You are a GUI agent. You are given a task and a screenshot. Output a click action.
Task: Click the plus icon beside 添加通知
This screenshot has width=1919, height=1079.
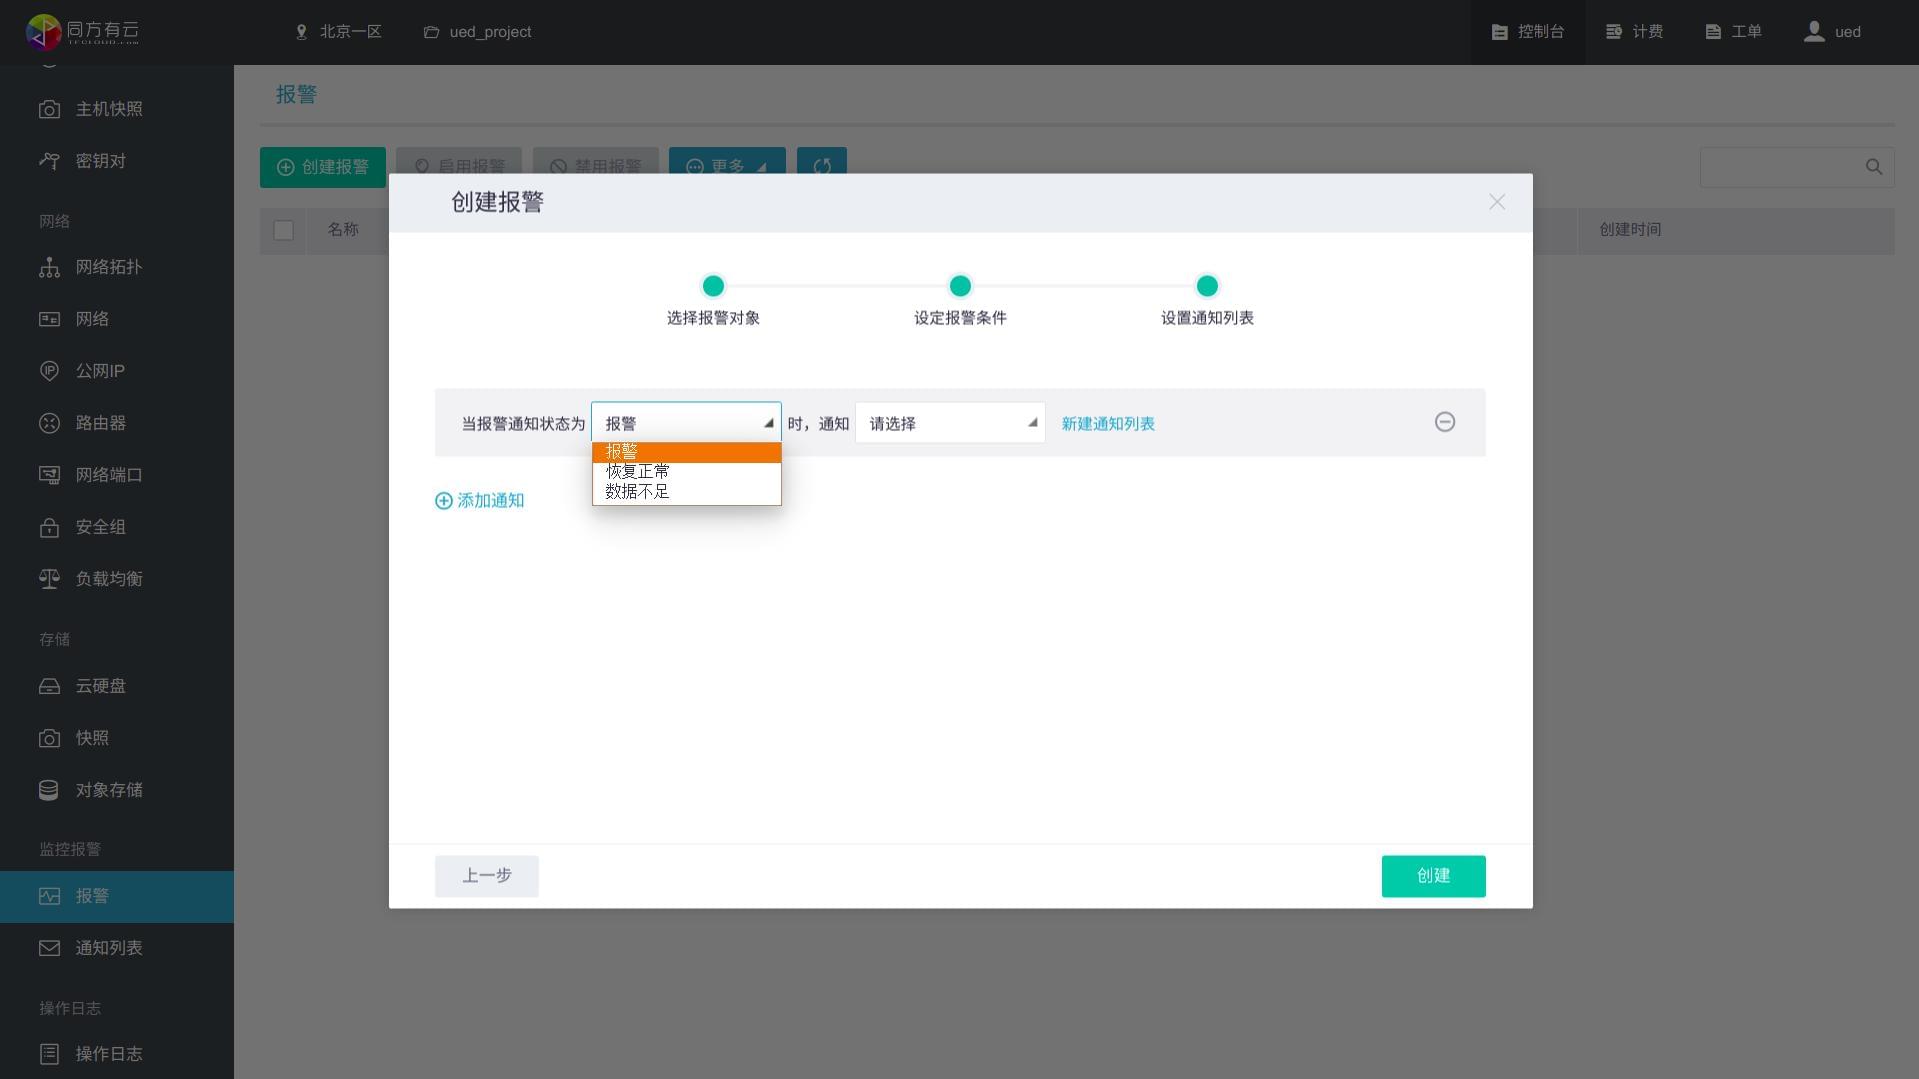(x=443, y=501)
